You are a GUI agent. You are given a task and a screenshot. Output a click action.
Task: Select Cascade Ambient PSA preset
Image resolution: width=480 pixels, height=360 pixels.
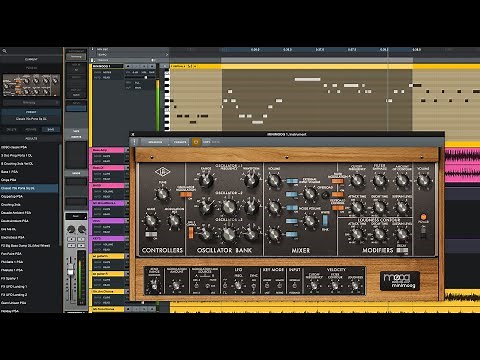click(29, 213)
